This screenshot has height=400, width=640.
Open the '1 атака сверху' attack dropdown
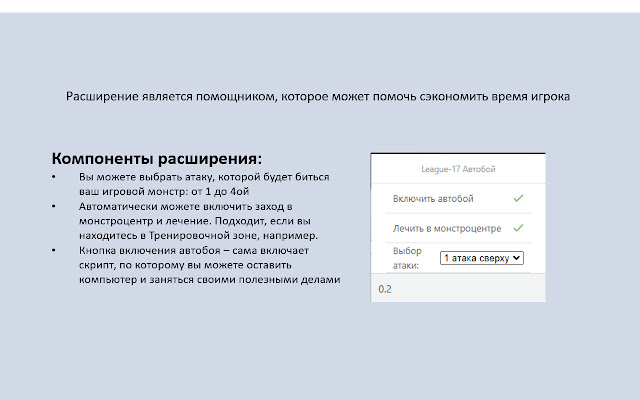tap(482, 258)
